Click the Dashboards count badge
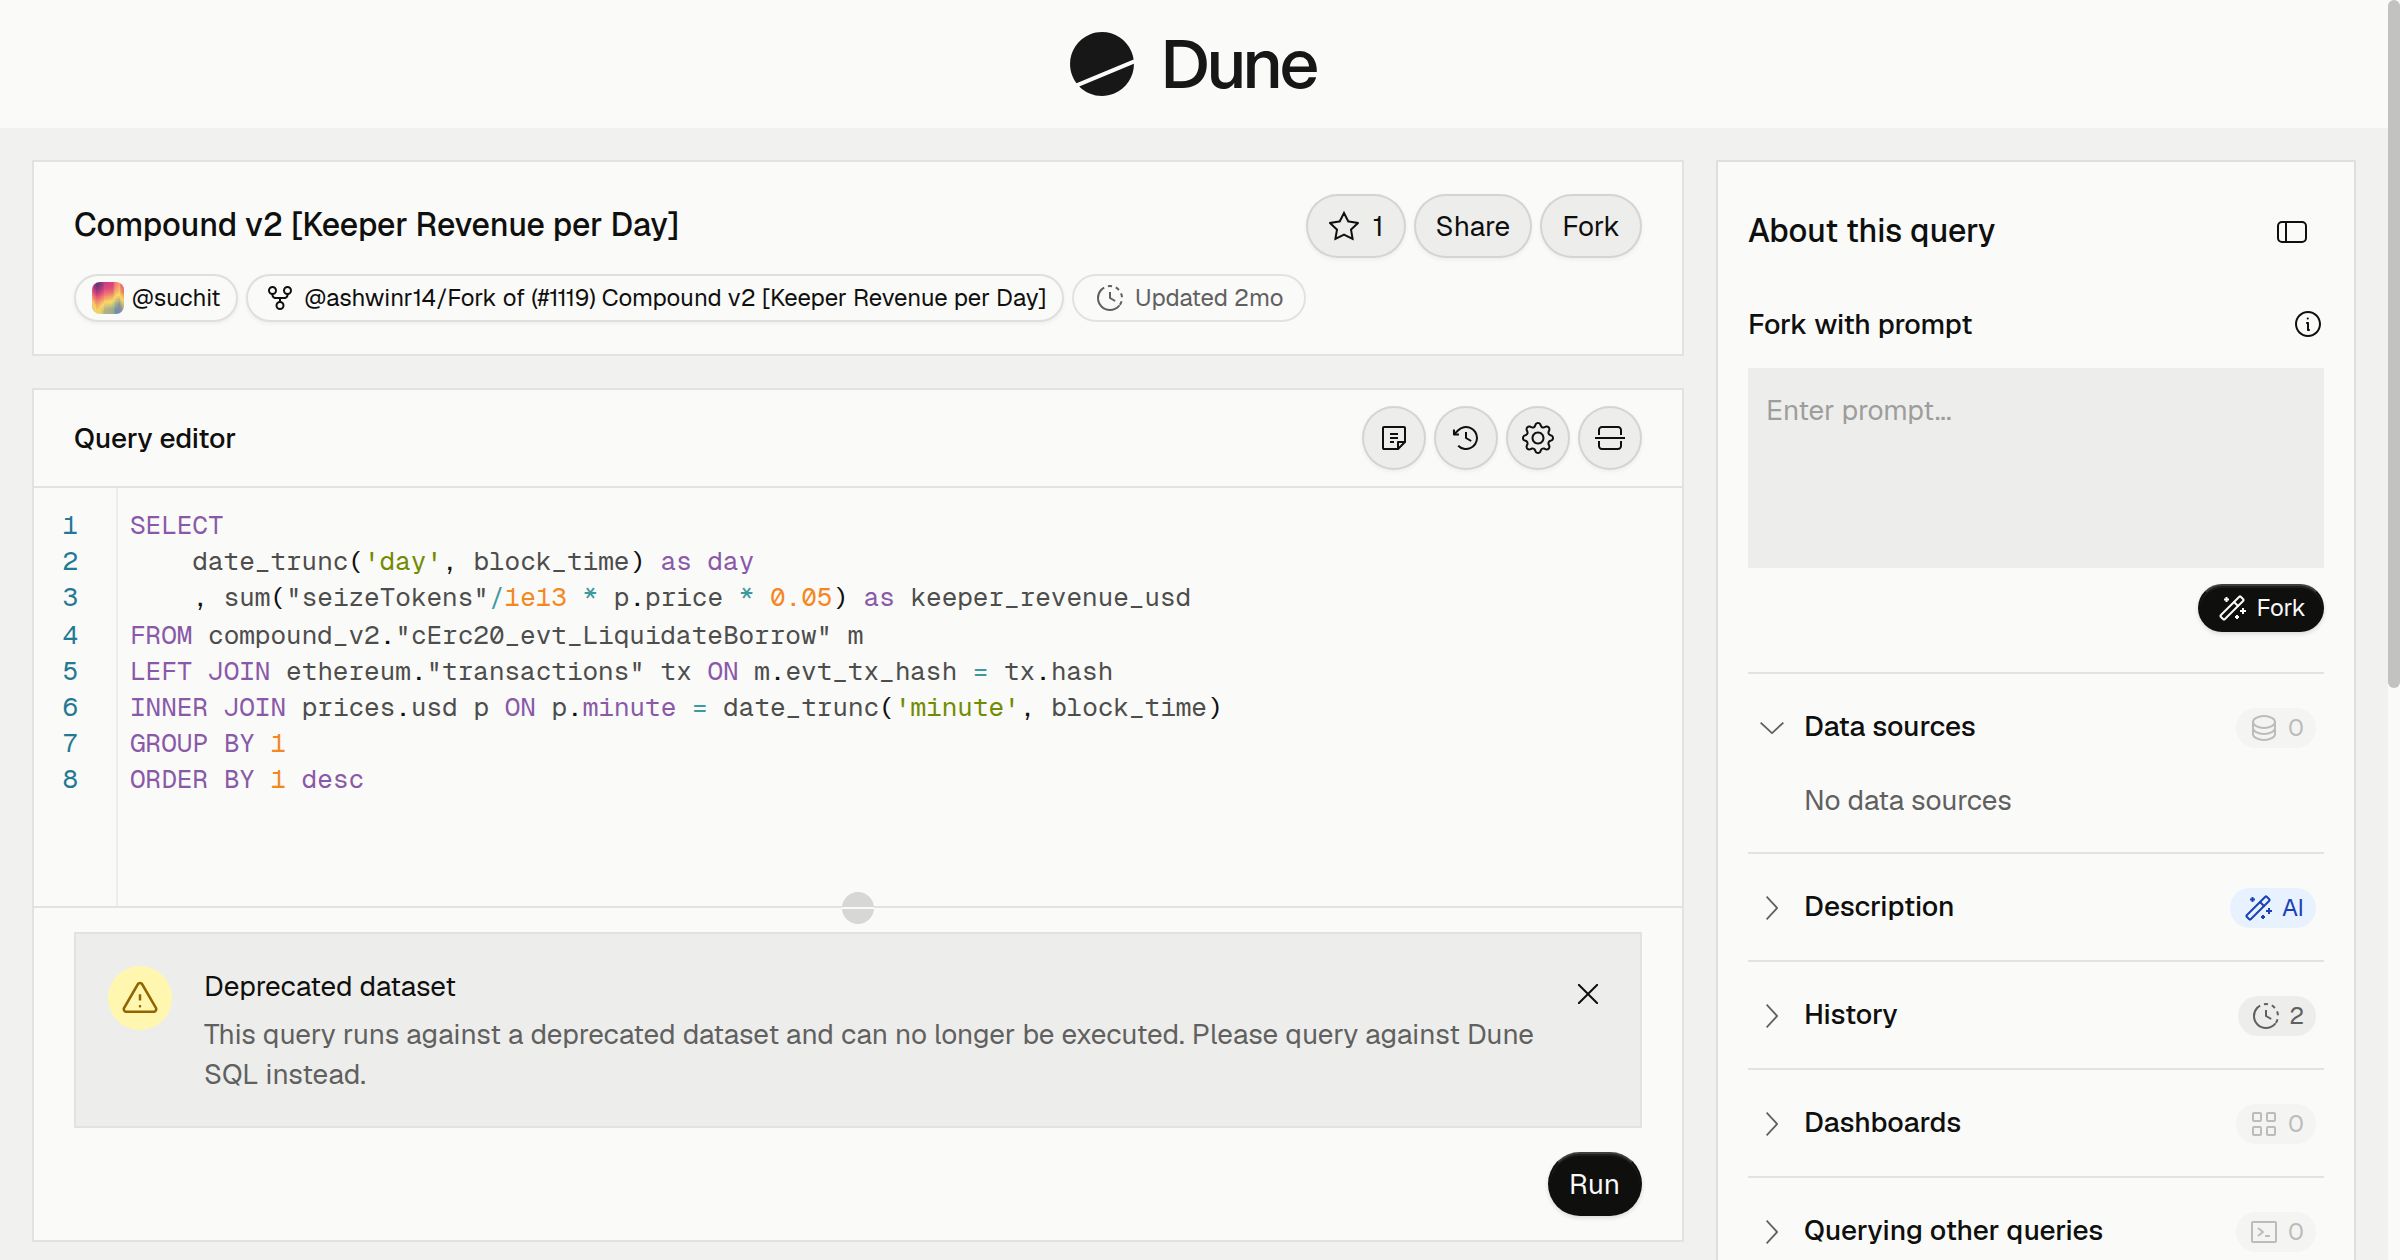 click(2277, 1123)
